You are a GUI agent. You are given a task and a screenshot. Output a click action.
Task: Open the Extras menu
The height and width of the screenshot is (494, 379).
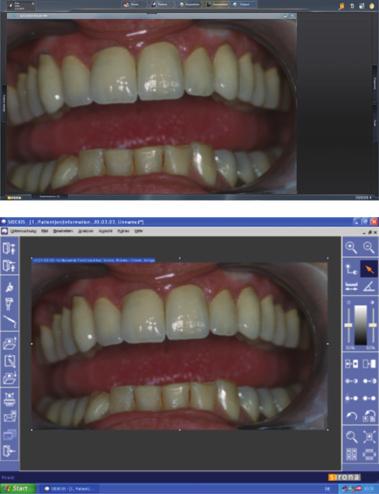(x=124, y=231)
